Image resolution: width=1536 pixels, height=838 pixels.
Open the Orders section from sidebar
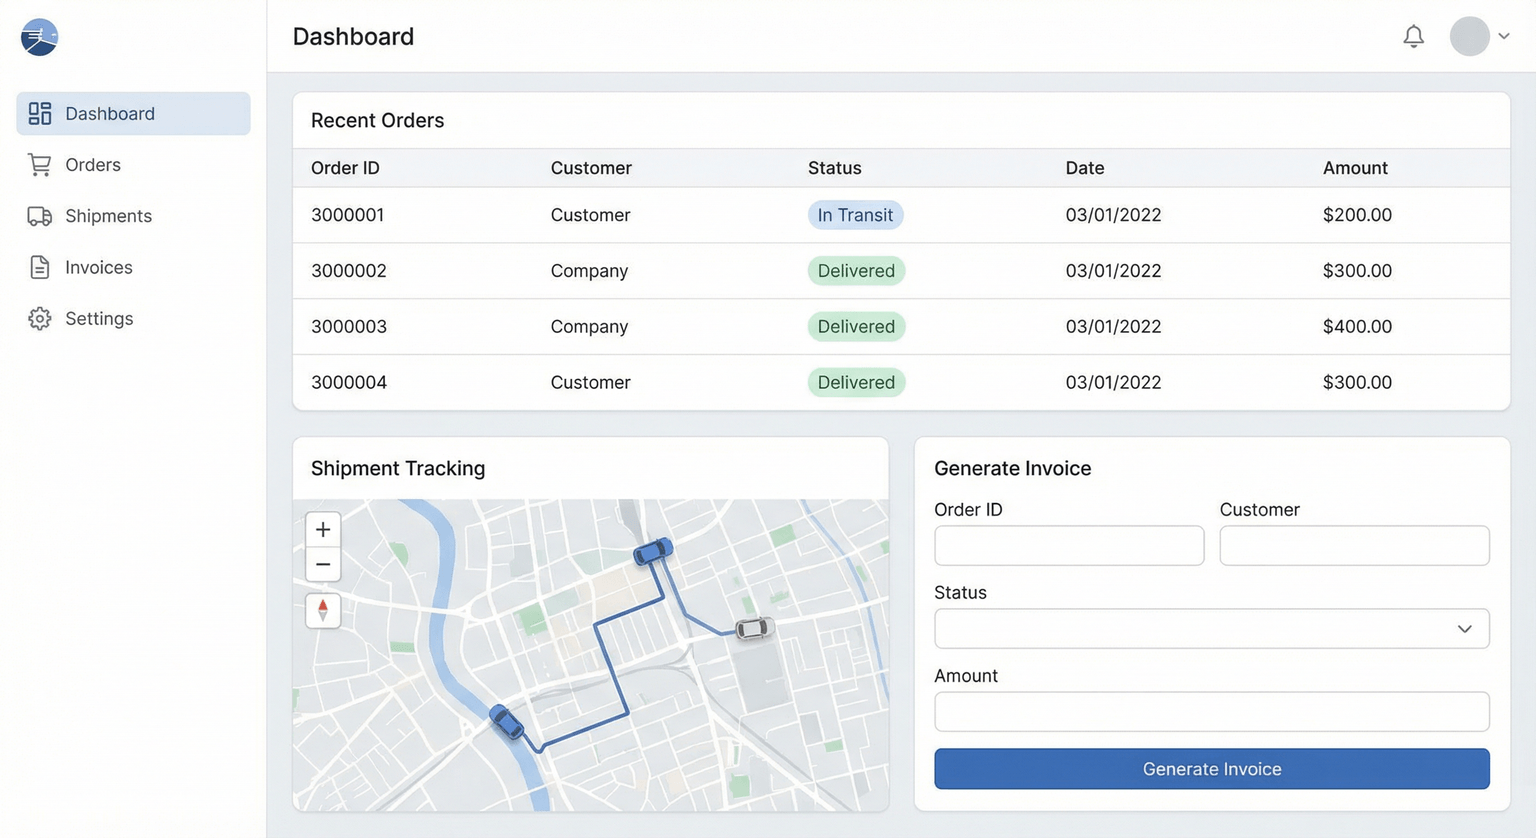click(92, 165)
